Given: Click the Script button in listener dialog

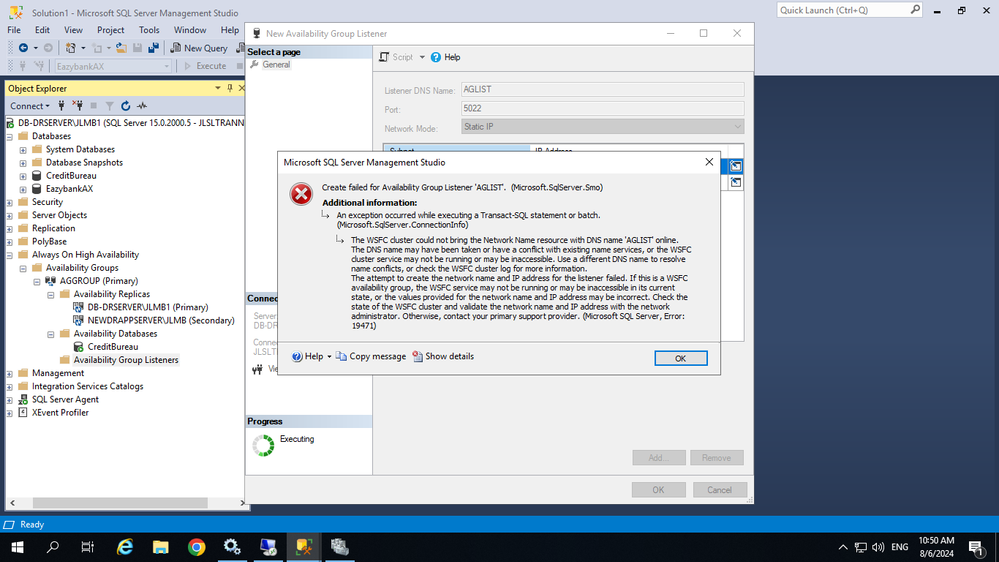Looking at the screenshot, I should (x=396, y=57).
